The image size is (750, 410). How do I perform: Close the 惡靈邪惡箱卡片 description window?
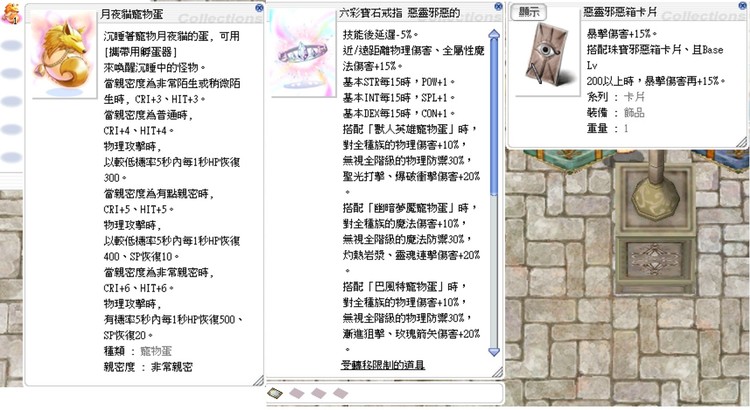point(742,6)
